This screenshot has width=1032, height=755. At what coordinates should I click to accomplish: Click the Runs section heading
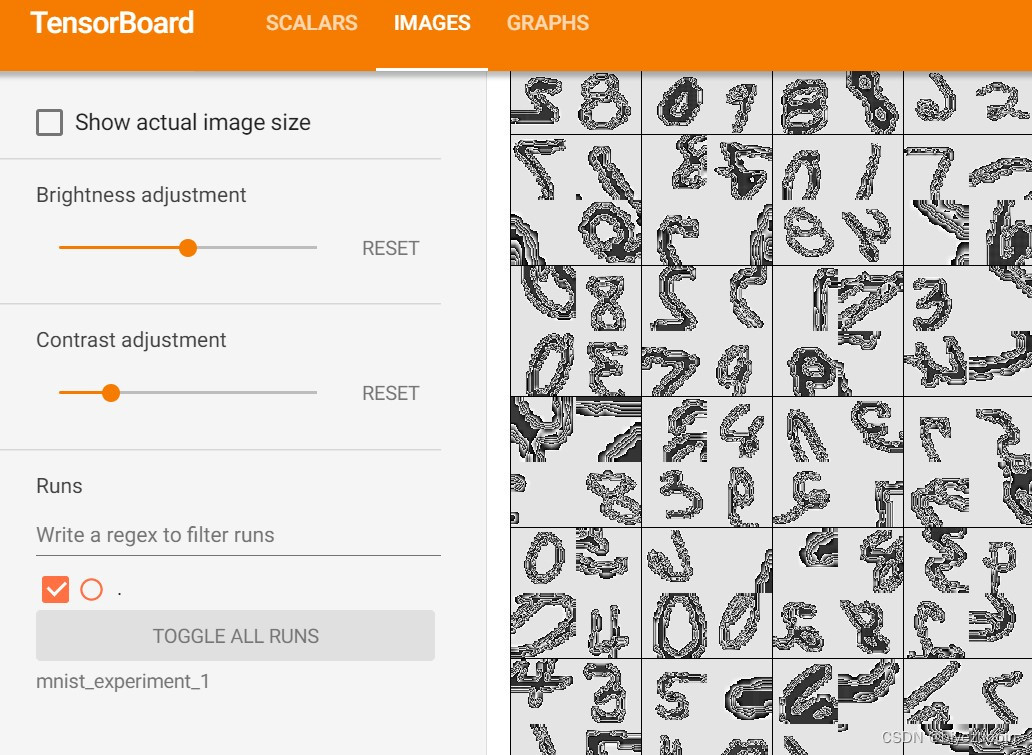(x=59, y=486)
